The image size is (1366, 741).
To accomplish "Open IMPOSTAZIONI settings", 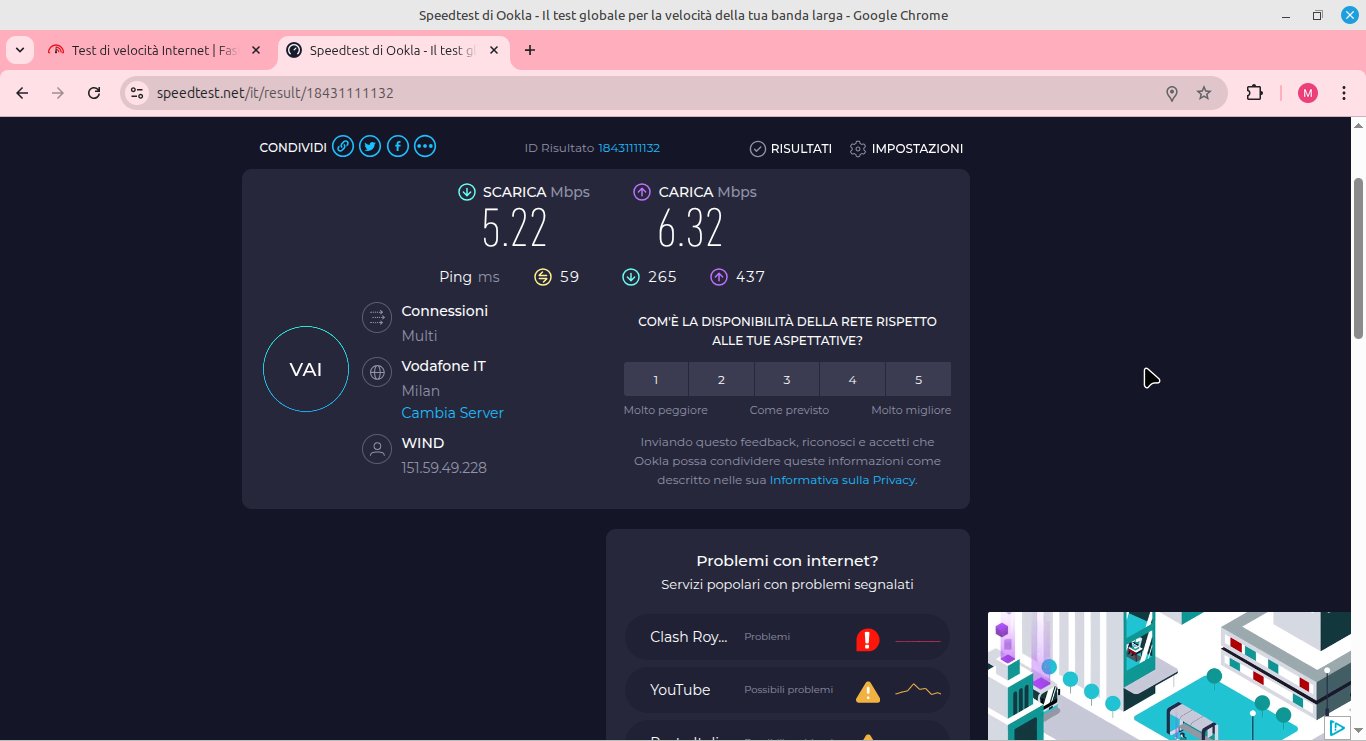I will pos(907,148).
